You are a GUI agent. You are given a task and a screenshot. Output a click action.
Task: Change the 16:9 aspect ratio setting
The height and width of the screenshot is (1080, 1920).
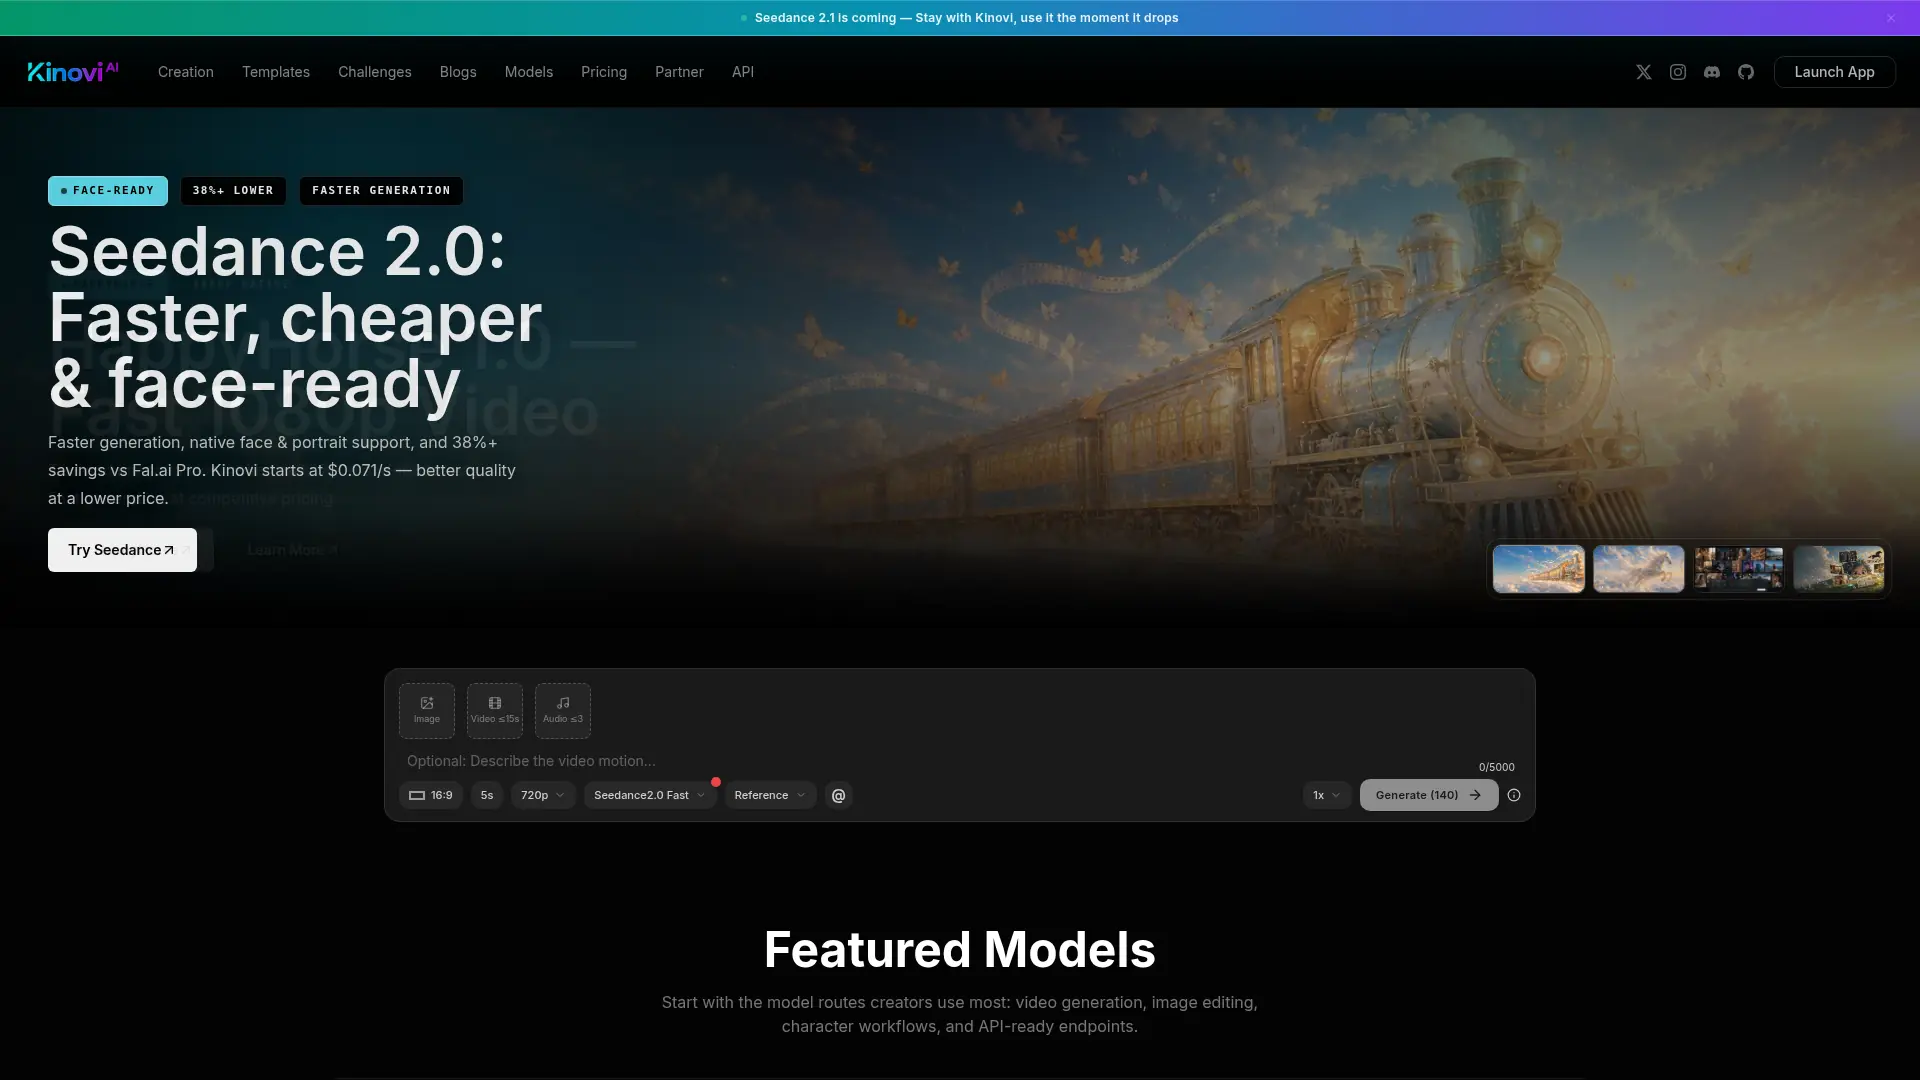point(431,795)
